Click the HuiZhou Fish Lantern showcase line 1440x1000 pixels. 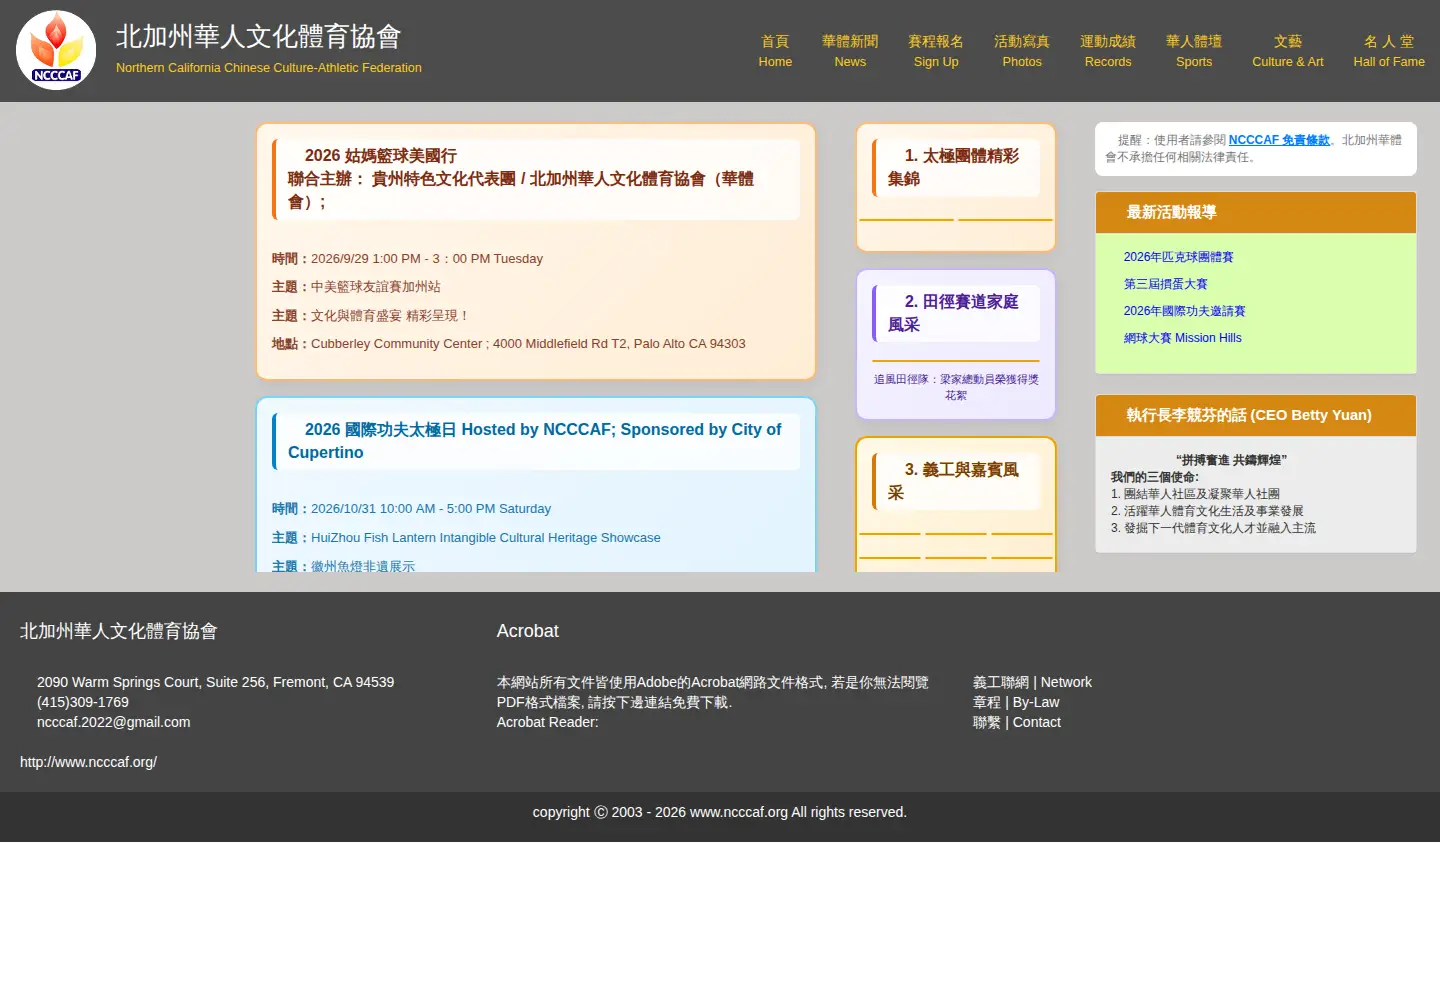(x=466, y=538)
